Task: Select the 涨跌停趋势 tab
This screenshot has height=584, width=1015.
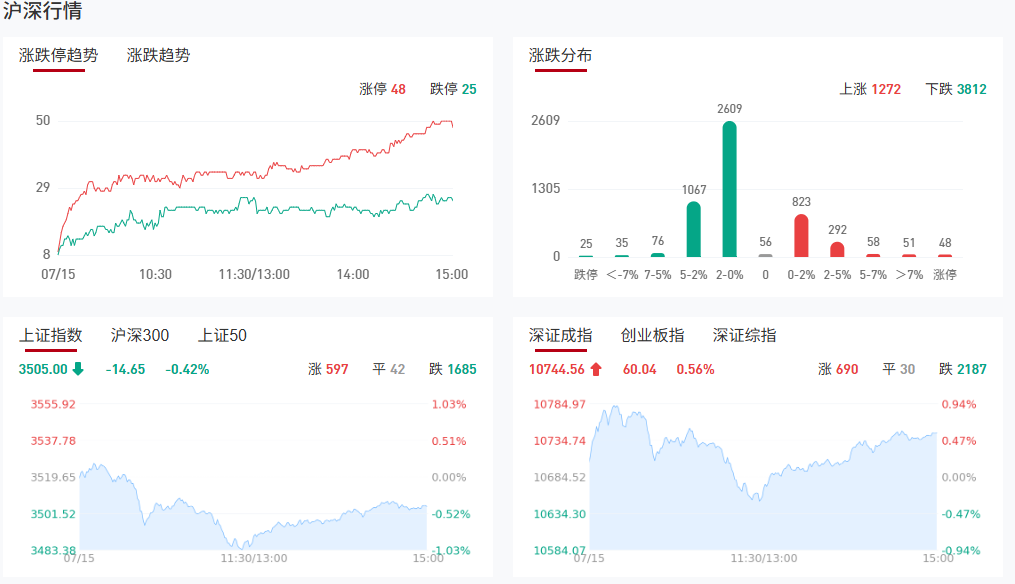Action: (59, 56)
